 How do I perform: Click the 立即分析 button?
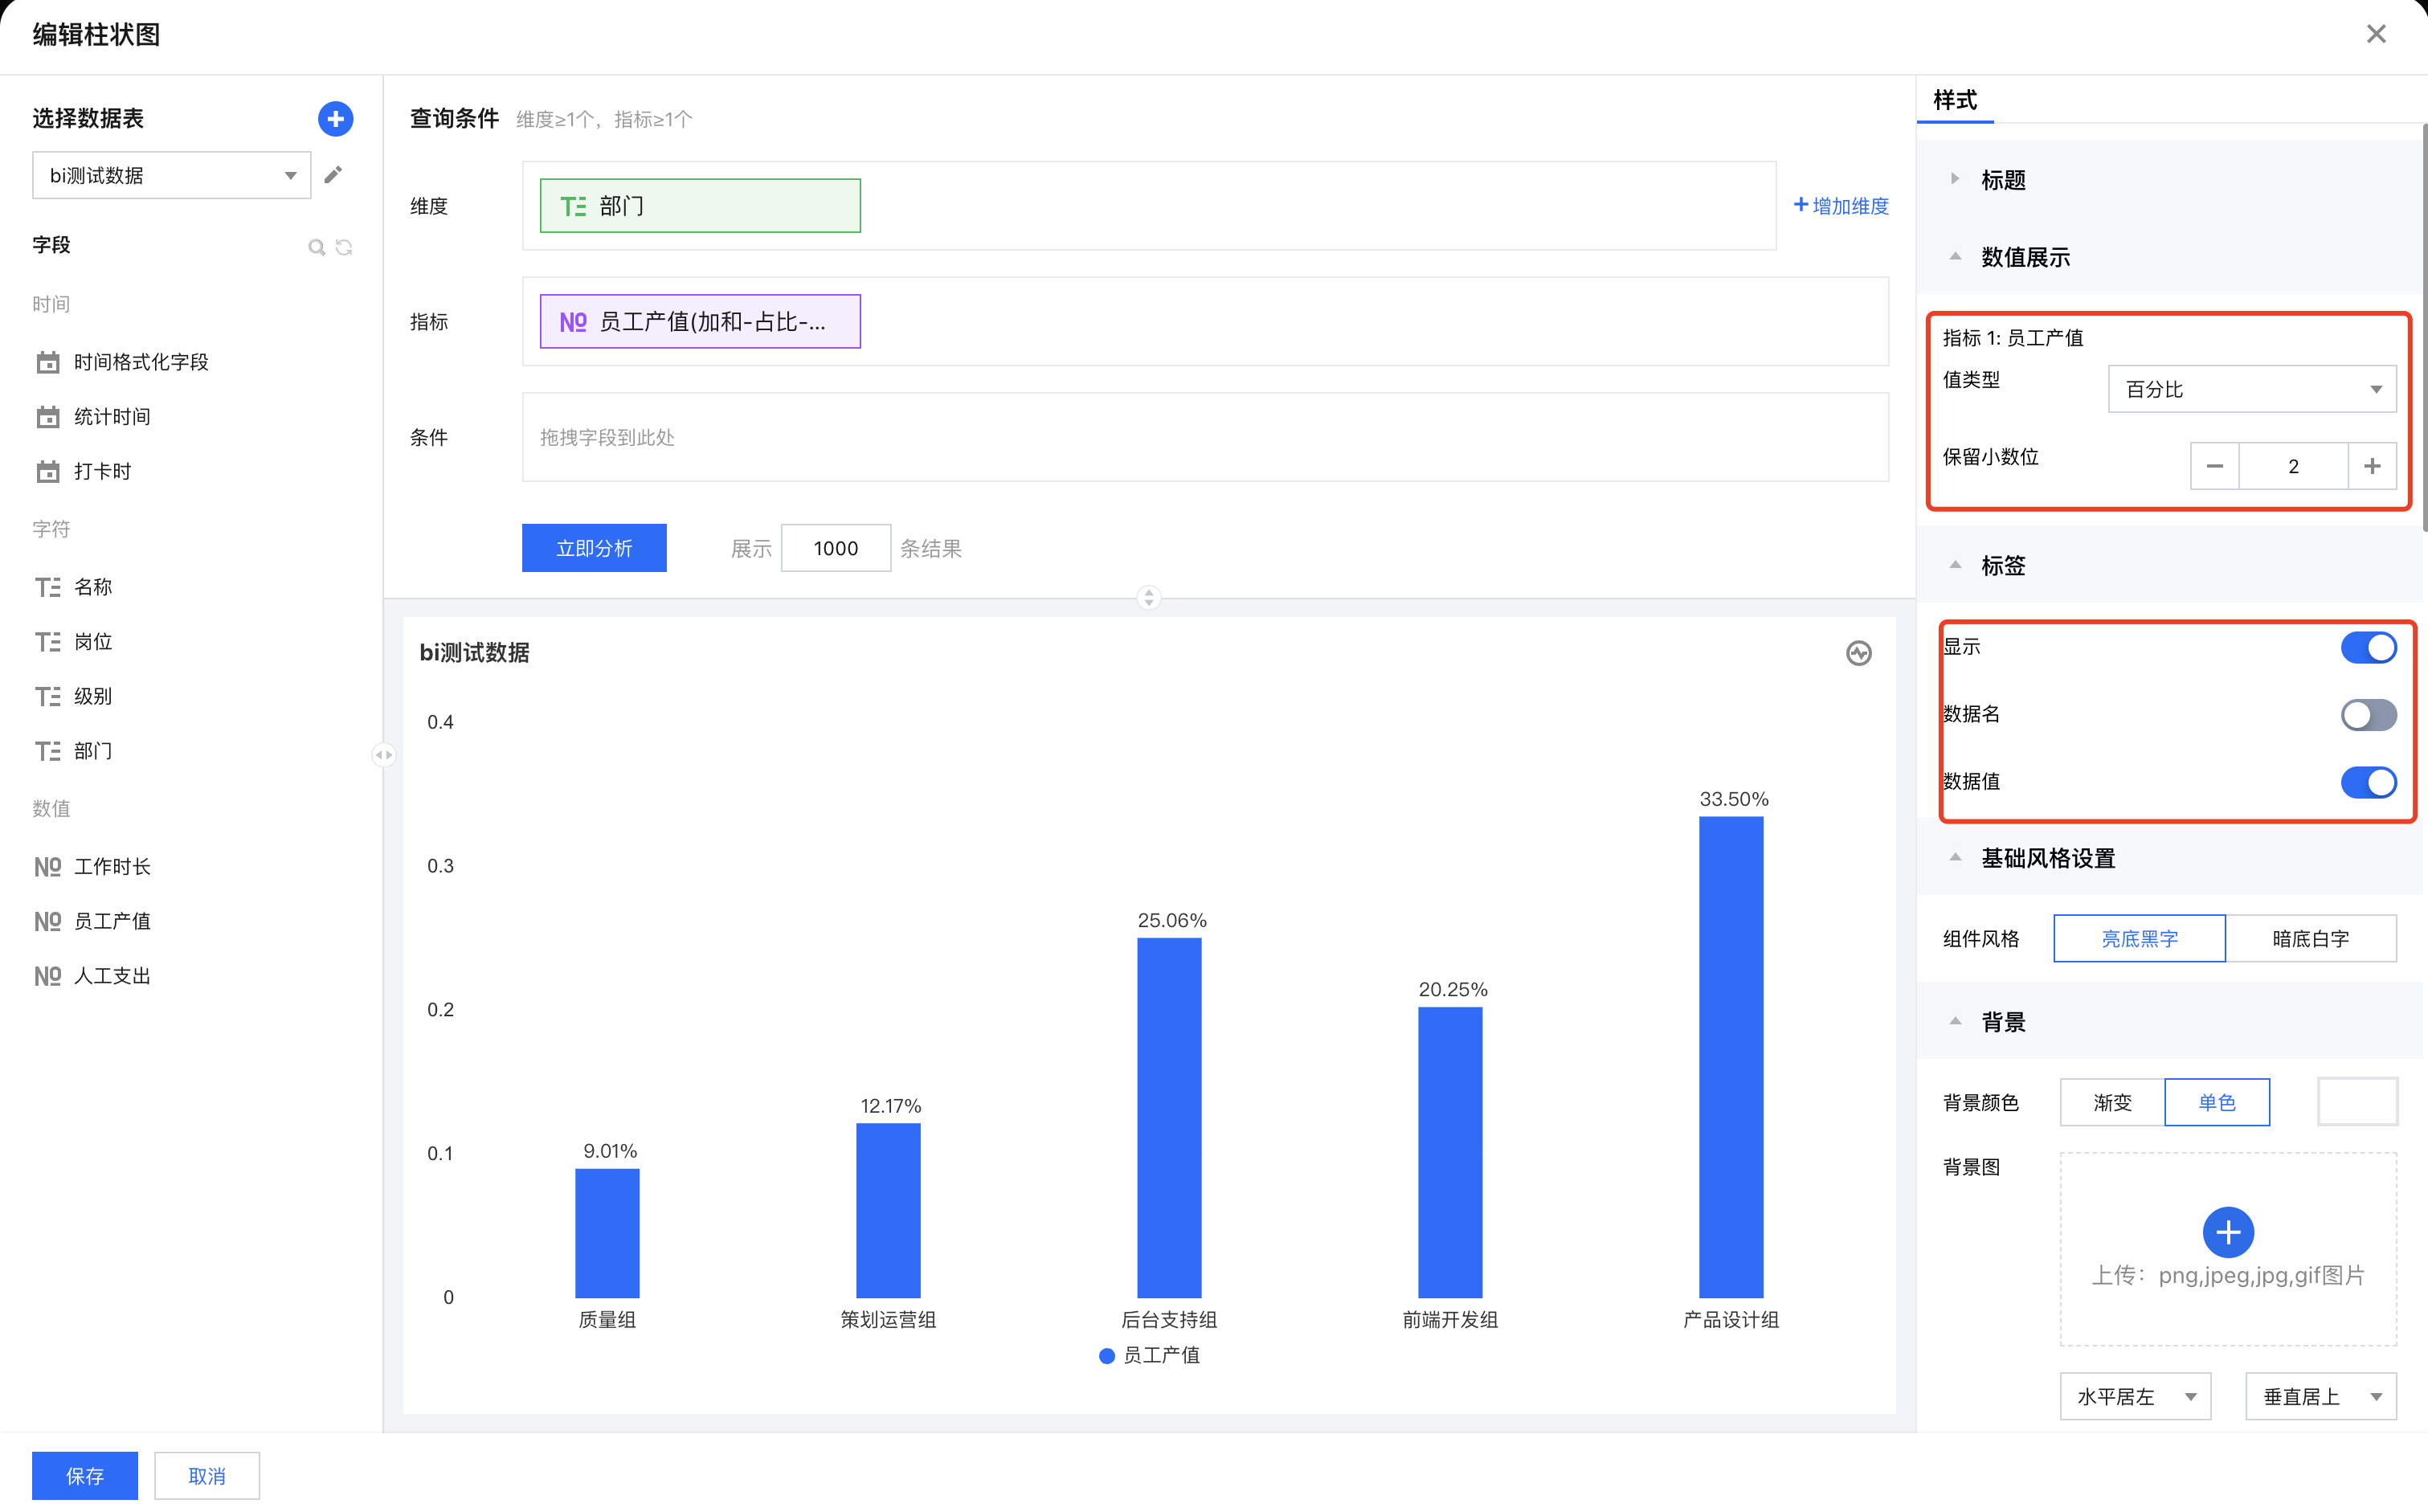click(x=594, y=548)
